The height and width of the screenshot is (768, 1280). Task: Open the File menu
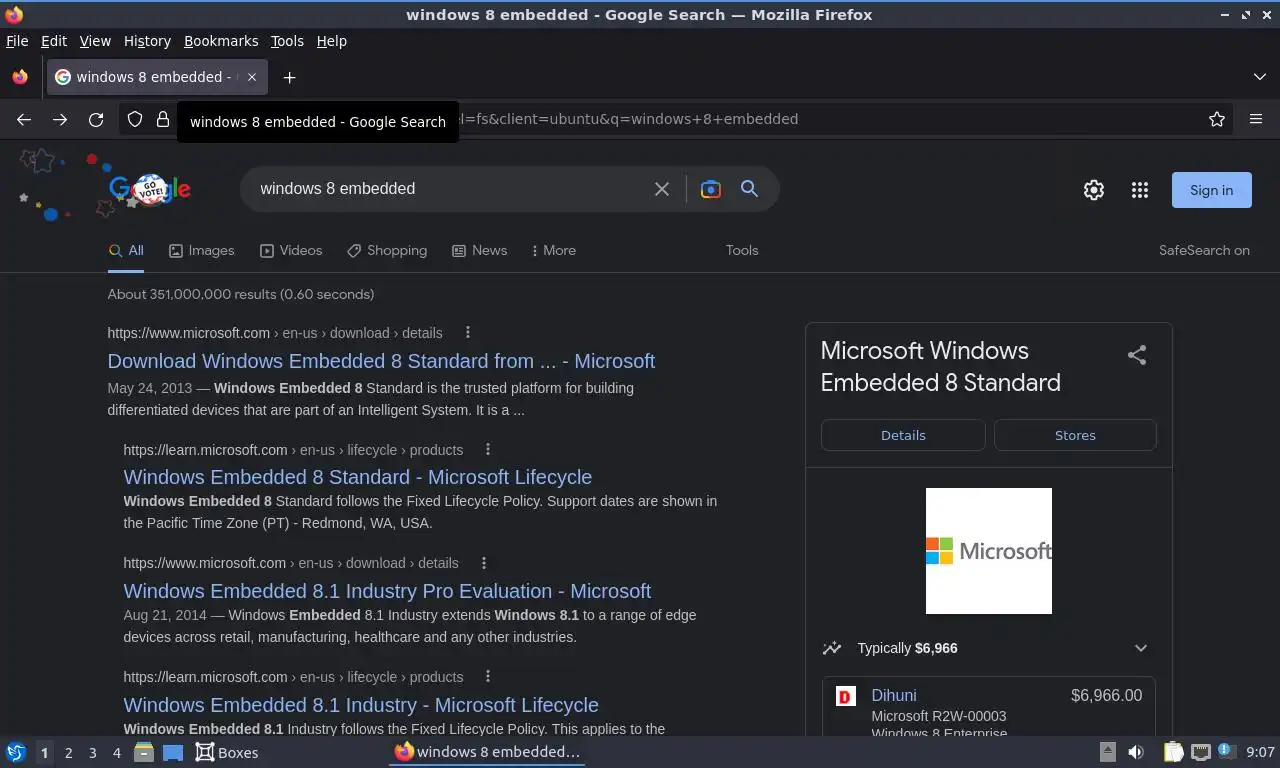pyautogui.click(x=17, y=41)
